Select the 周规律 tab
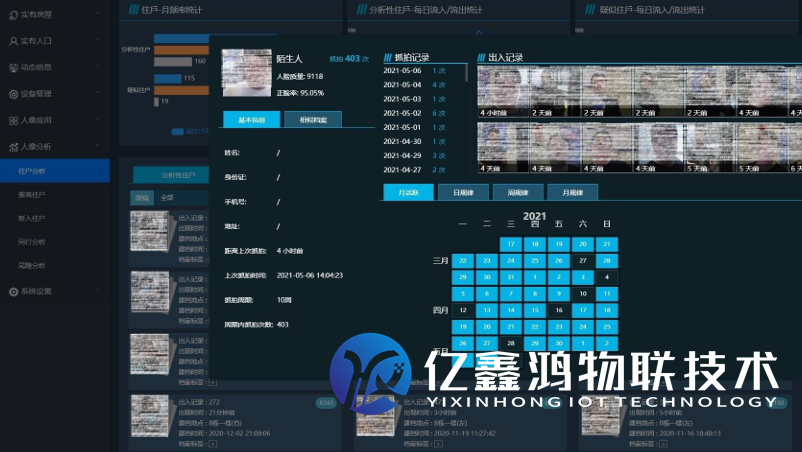802x452 pixels. tap(518, 192)
